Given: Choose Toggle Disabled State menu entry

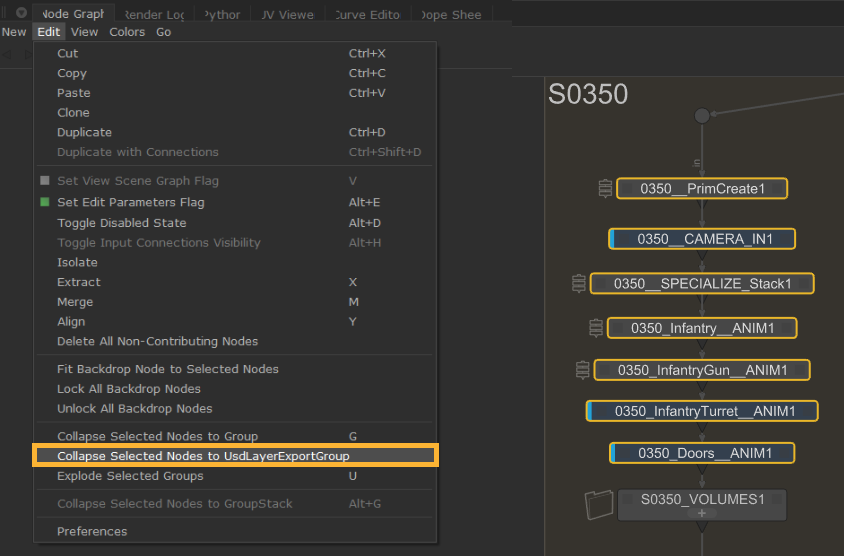Looking at the screenshot, I should (121, 223).
